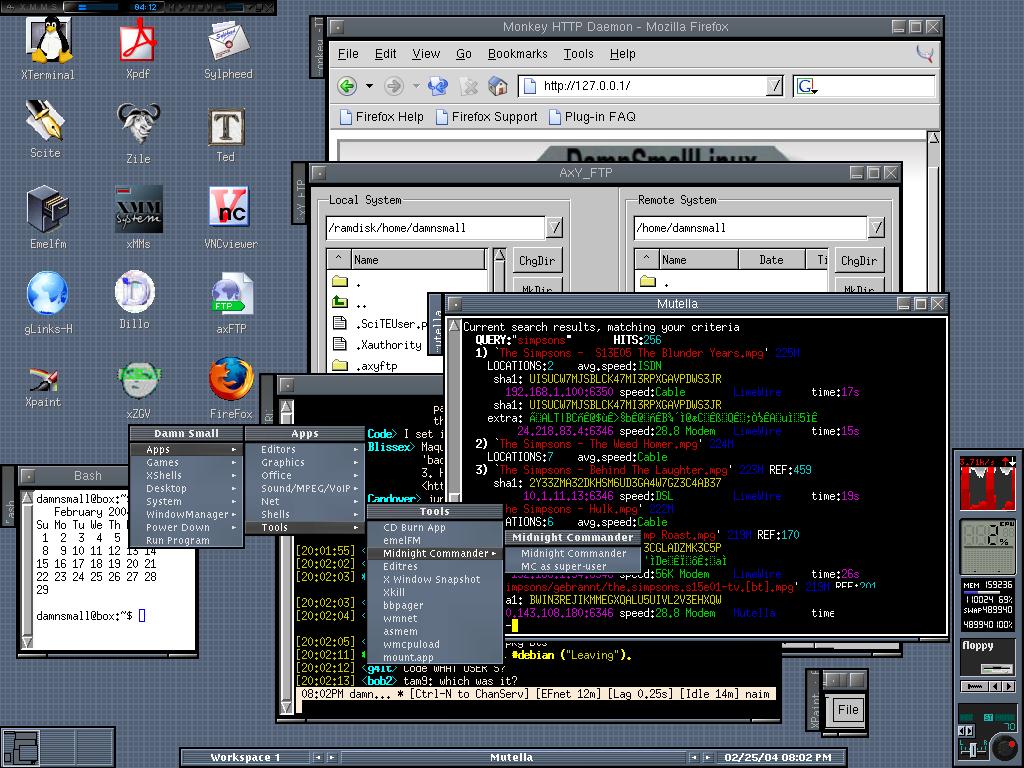Open the Sylpheed mail icon
Image resolution: width=1024 pixels, height=768 pixels.
click(x=228, y=41)
